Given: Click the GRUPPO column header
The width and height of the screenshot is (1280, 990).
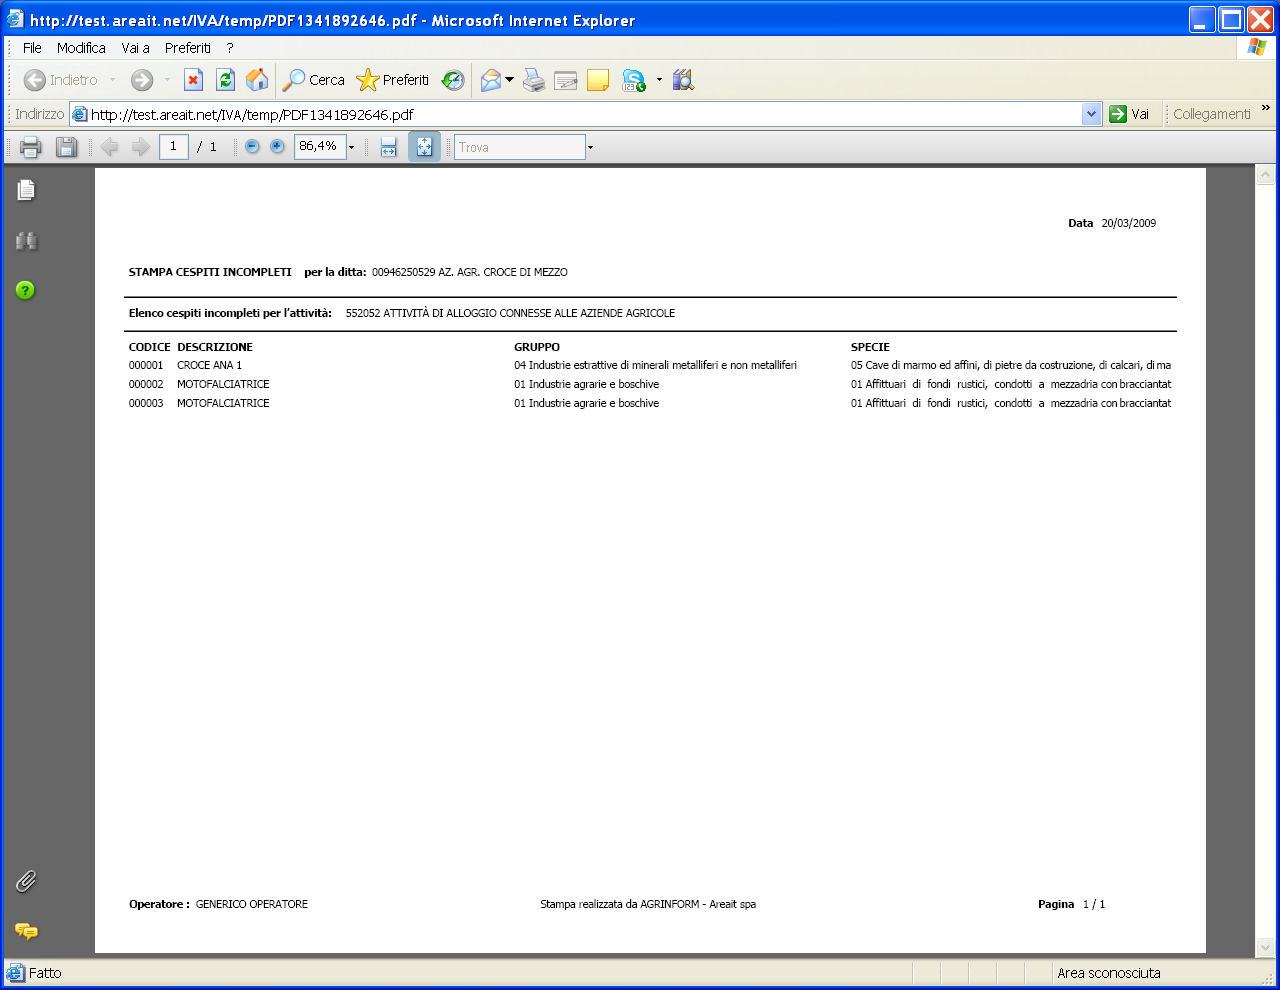Looking at the screenshot, I should click(537, 348).
